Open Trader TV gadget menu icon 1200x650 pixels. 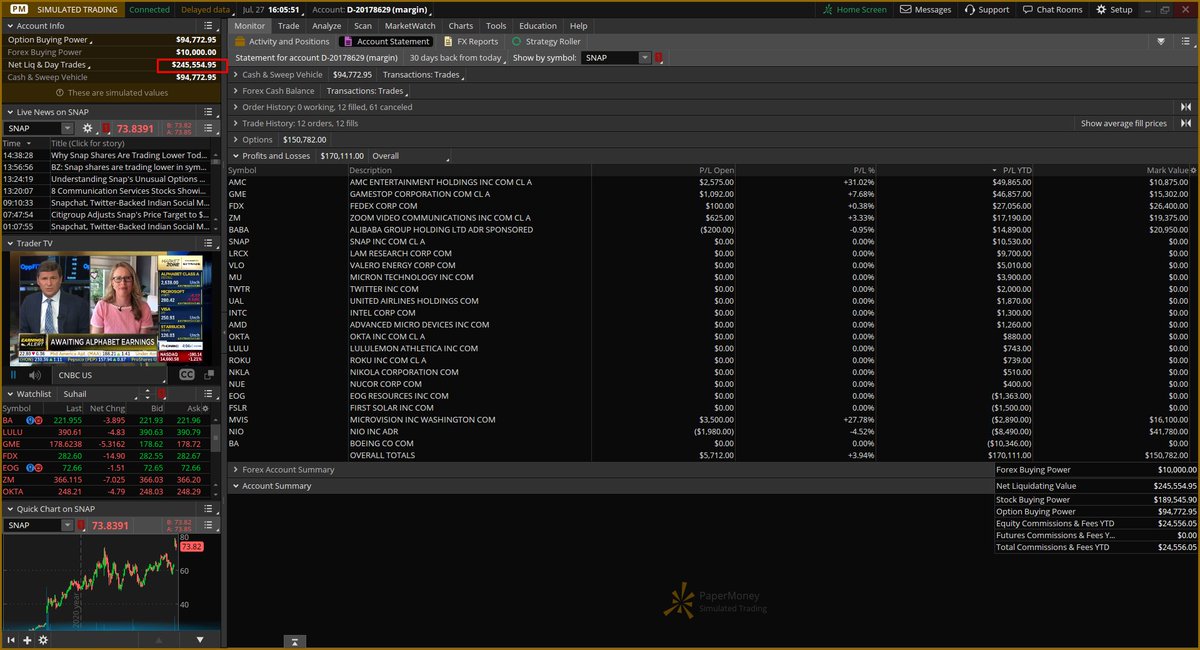pyautogui.click(x=210, y=243)
